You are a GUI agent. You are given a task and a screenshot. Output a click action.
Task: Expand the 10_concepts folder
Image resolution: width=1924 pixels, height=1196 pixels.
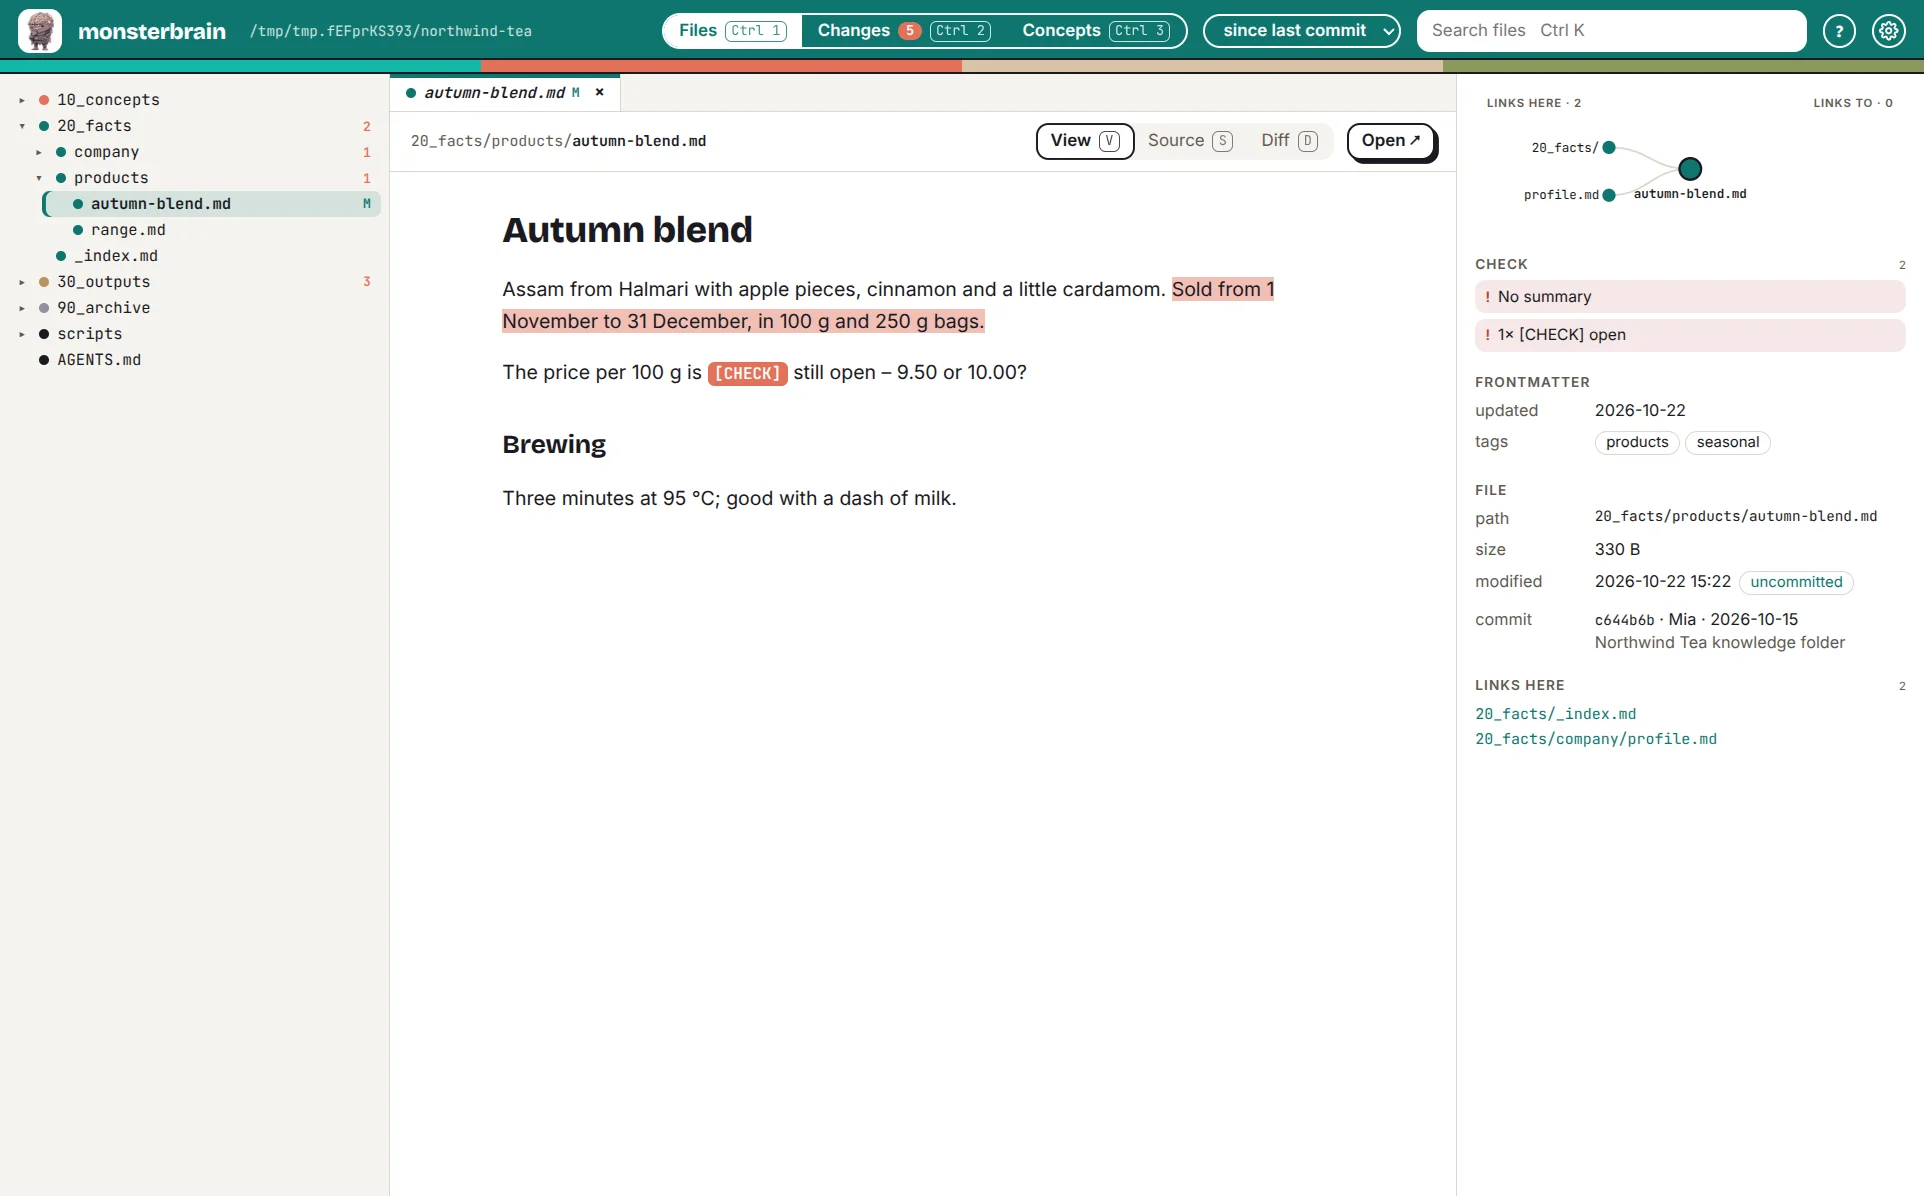click(22, 100)
